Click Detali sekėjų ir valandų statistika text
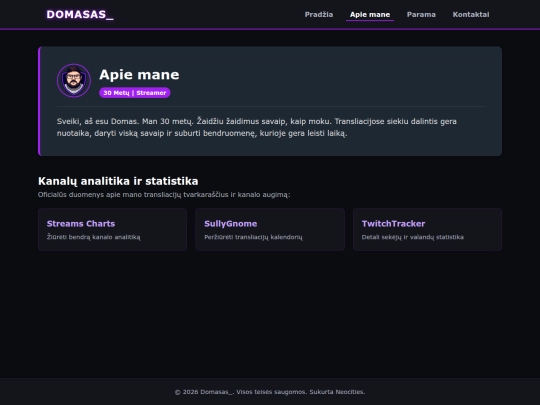Screen dimensions: 540x405 tap(413, 237)
